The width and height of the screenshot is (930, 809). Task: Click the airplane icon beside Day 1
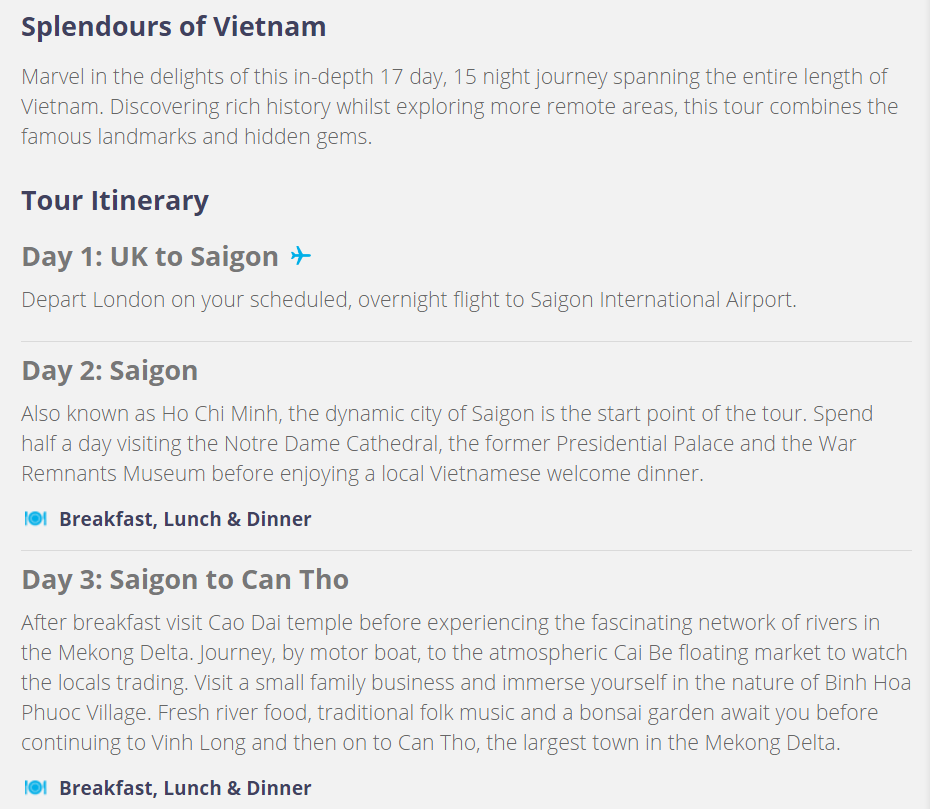click(x=301, y=256)
